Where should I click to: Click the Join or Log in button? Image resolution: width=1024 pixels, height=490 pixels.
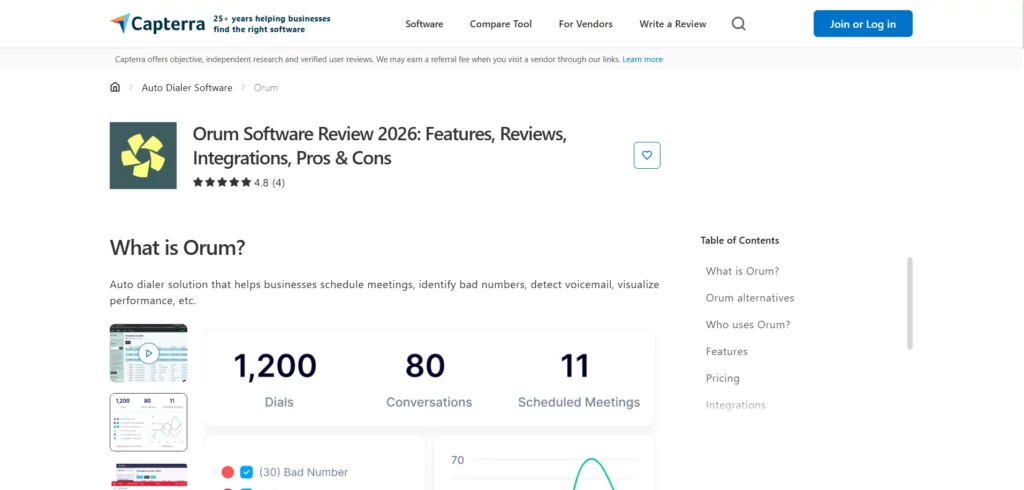point(863,24)
